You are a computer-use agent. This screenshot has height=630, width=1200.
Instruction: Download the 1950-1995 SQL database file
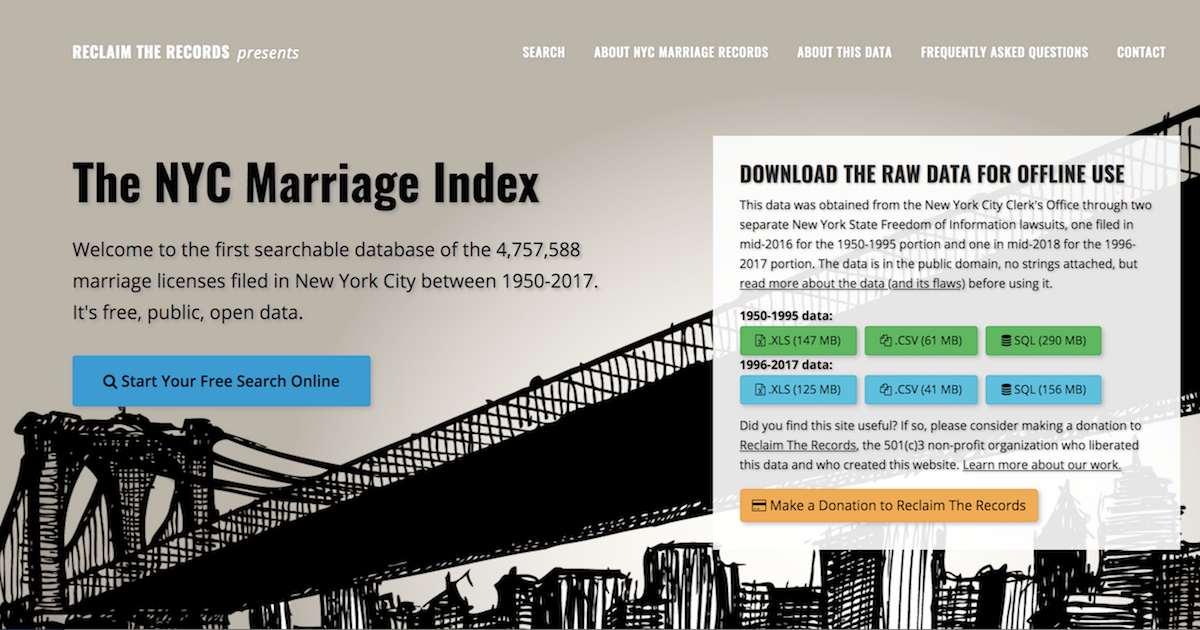(1042, 340)
